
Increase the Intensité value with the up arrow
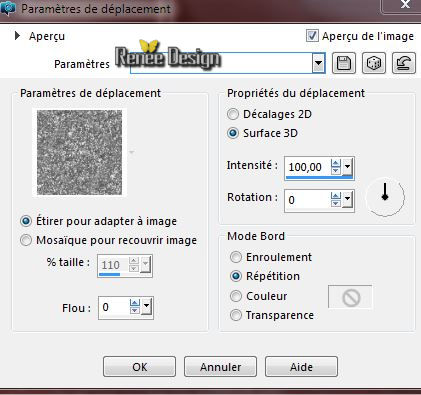tap(335, 163)
